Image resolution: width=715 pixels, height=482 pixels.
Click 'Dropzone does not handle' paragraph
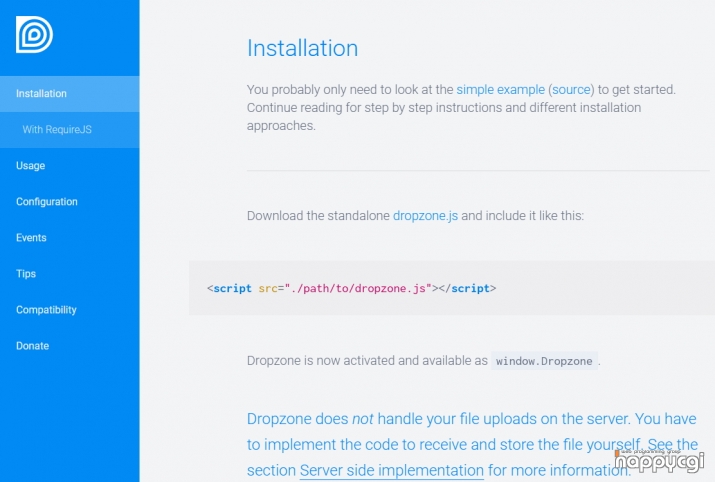[x=472, y=444]
